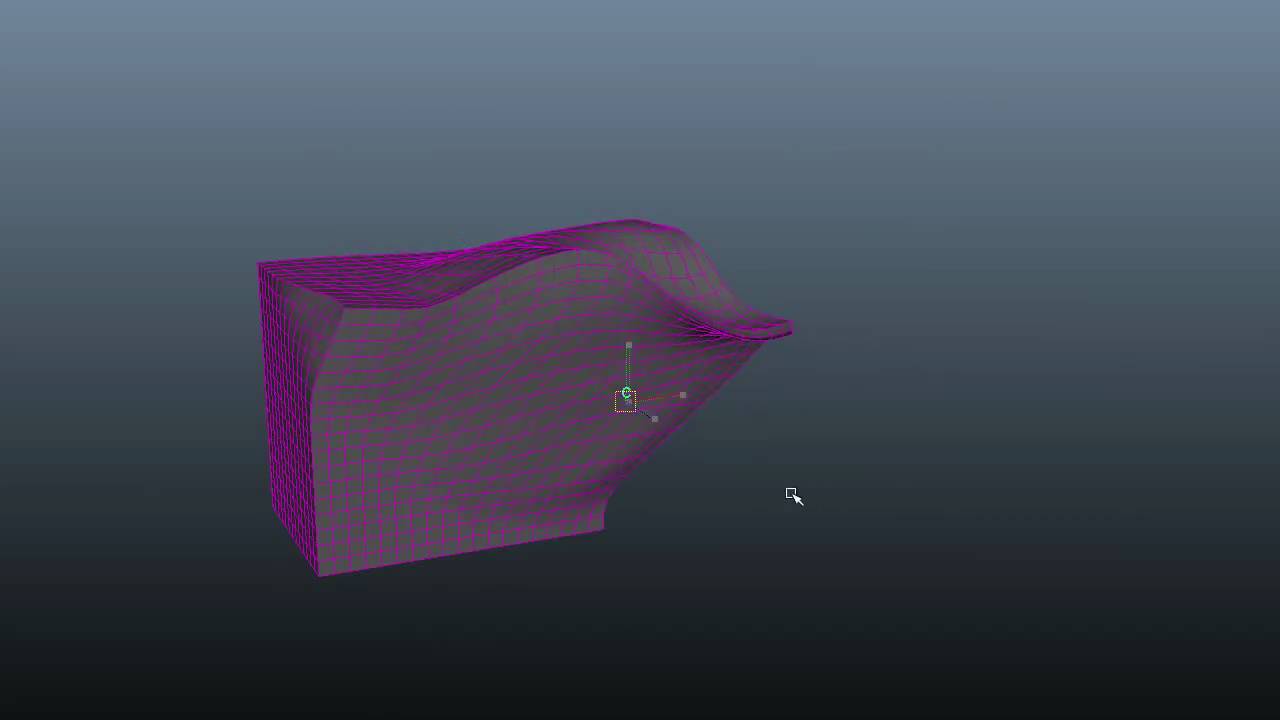The height and width of the screenshot is (720, 1280).
Task: Grab the red horizontal axis manipulator handle
Action: pos(683,395)
